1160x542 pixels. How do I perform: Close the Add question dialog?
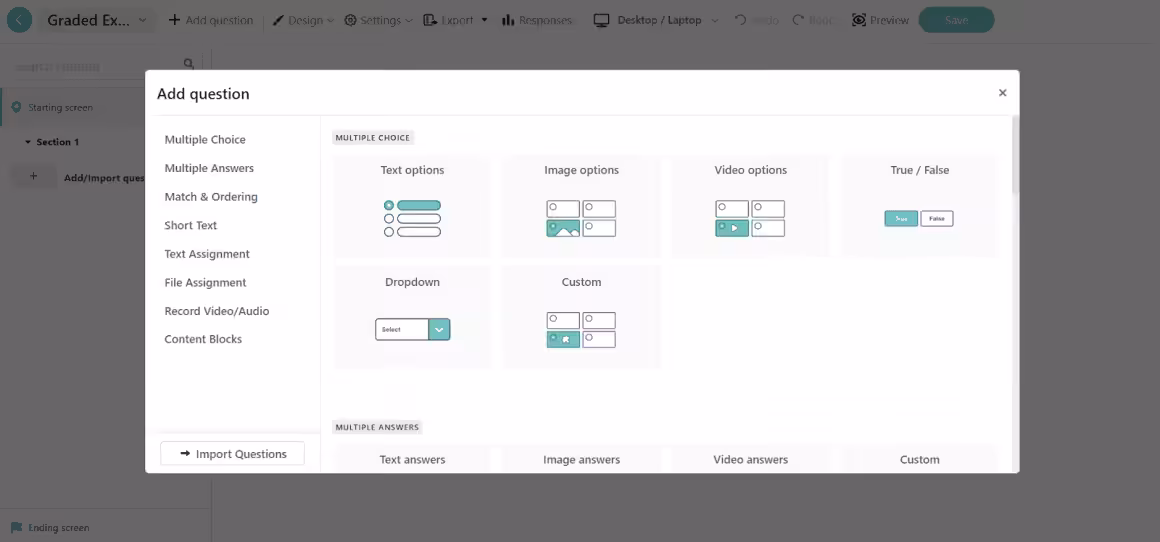1002,92
